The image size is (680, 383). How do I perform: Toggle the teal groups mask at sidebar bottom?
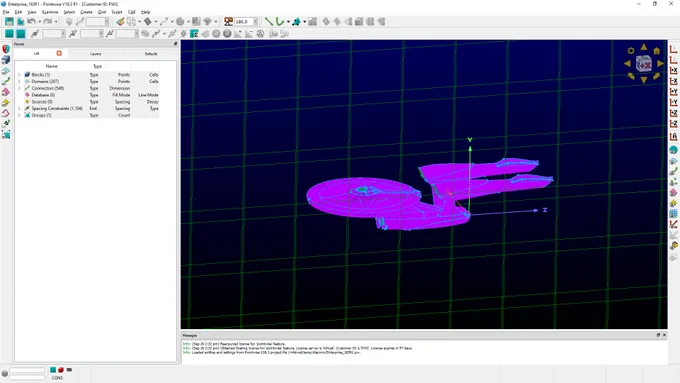point(6,134)
